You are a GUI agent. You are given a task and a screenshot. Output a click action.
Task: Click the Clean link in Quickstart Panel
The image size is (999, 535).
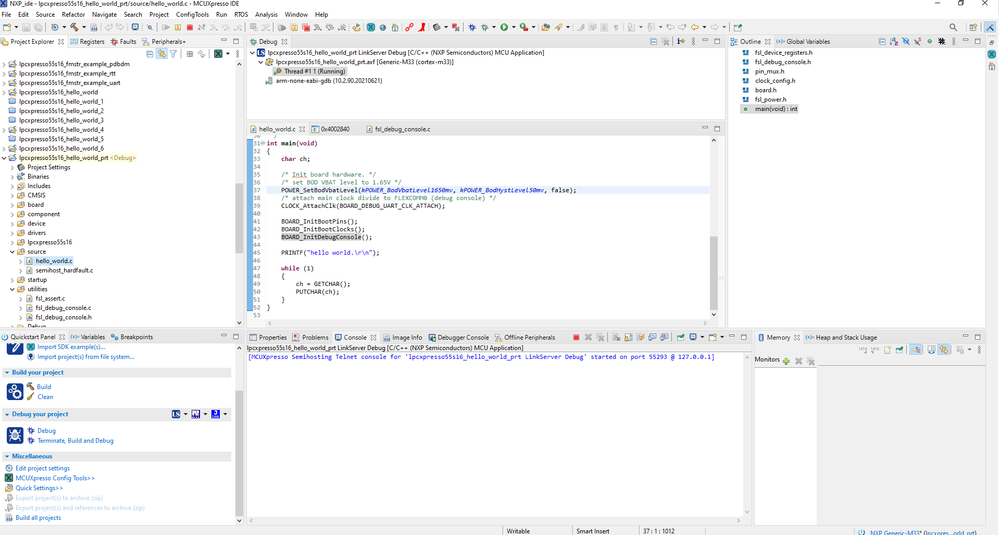(x=45, y=397)
